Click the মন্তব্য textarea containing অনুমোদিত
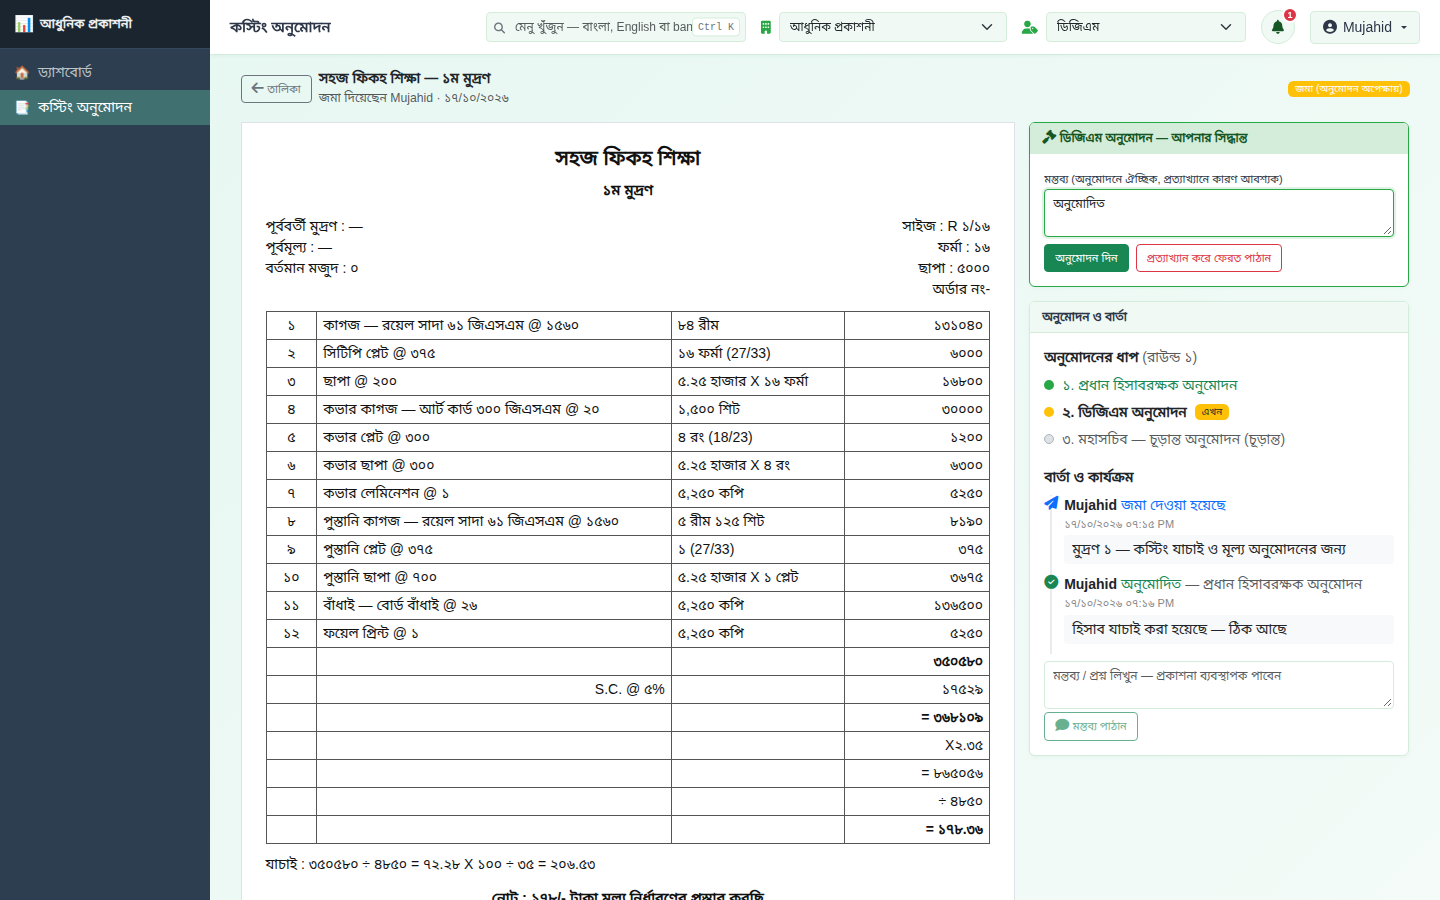The width and height of the screenshot is (1440, 900). (1218, 213)
